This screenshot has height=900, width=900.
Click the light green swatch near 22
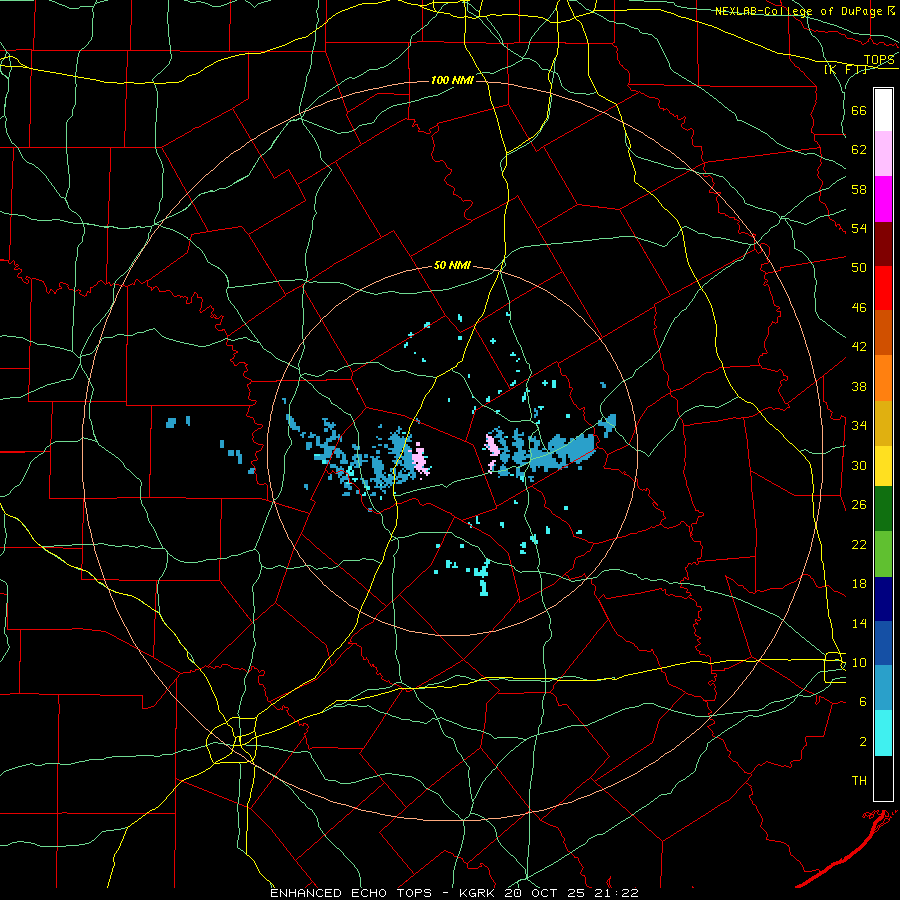click(883, 554)
